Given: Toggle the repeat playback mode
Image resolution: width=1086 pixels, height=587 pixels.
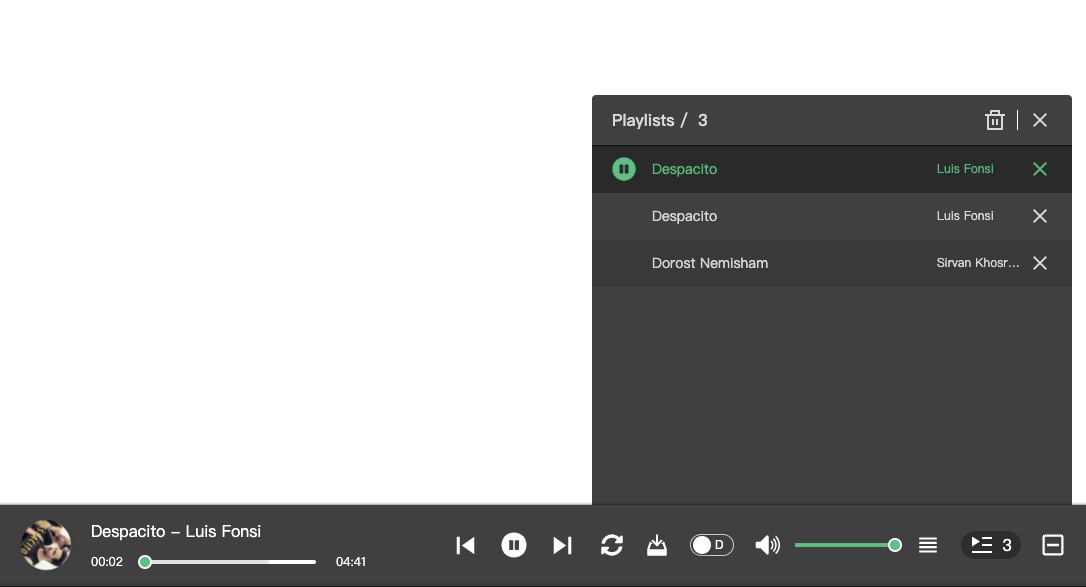Looking at the screenshot, I should pos(611,545).
